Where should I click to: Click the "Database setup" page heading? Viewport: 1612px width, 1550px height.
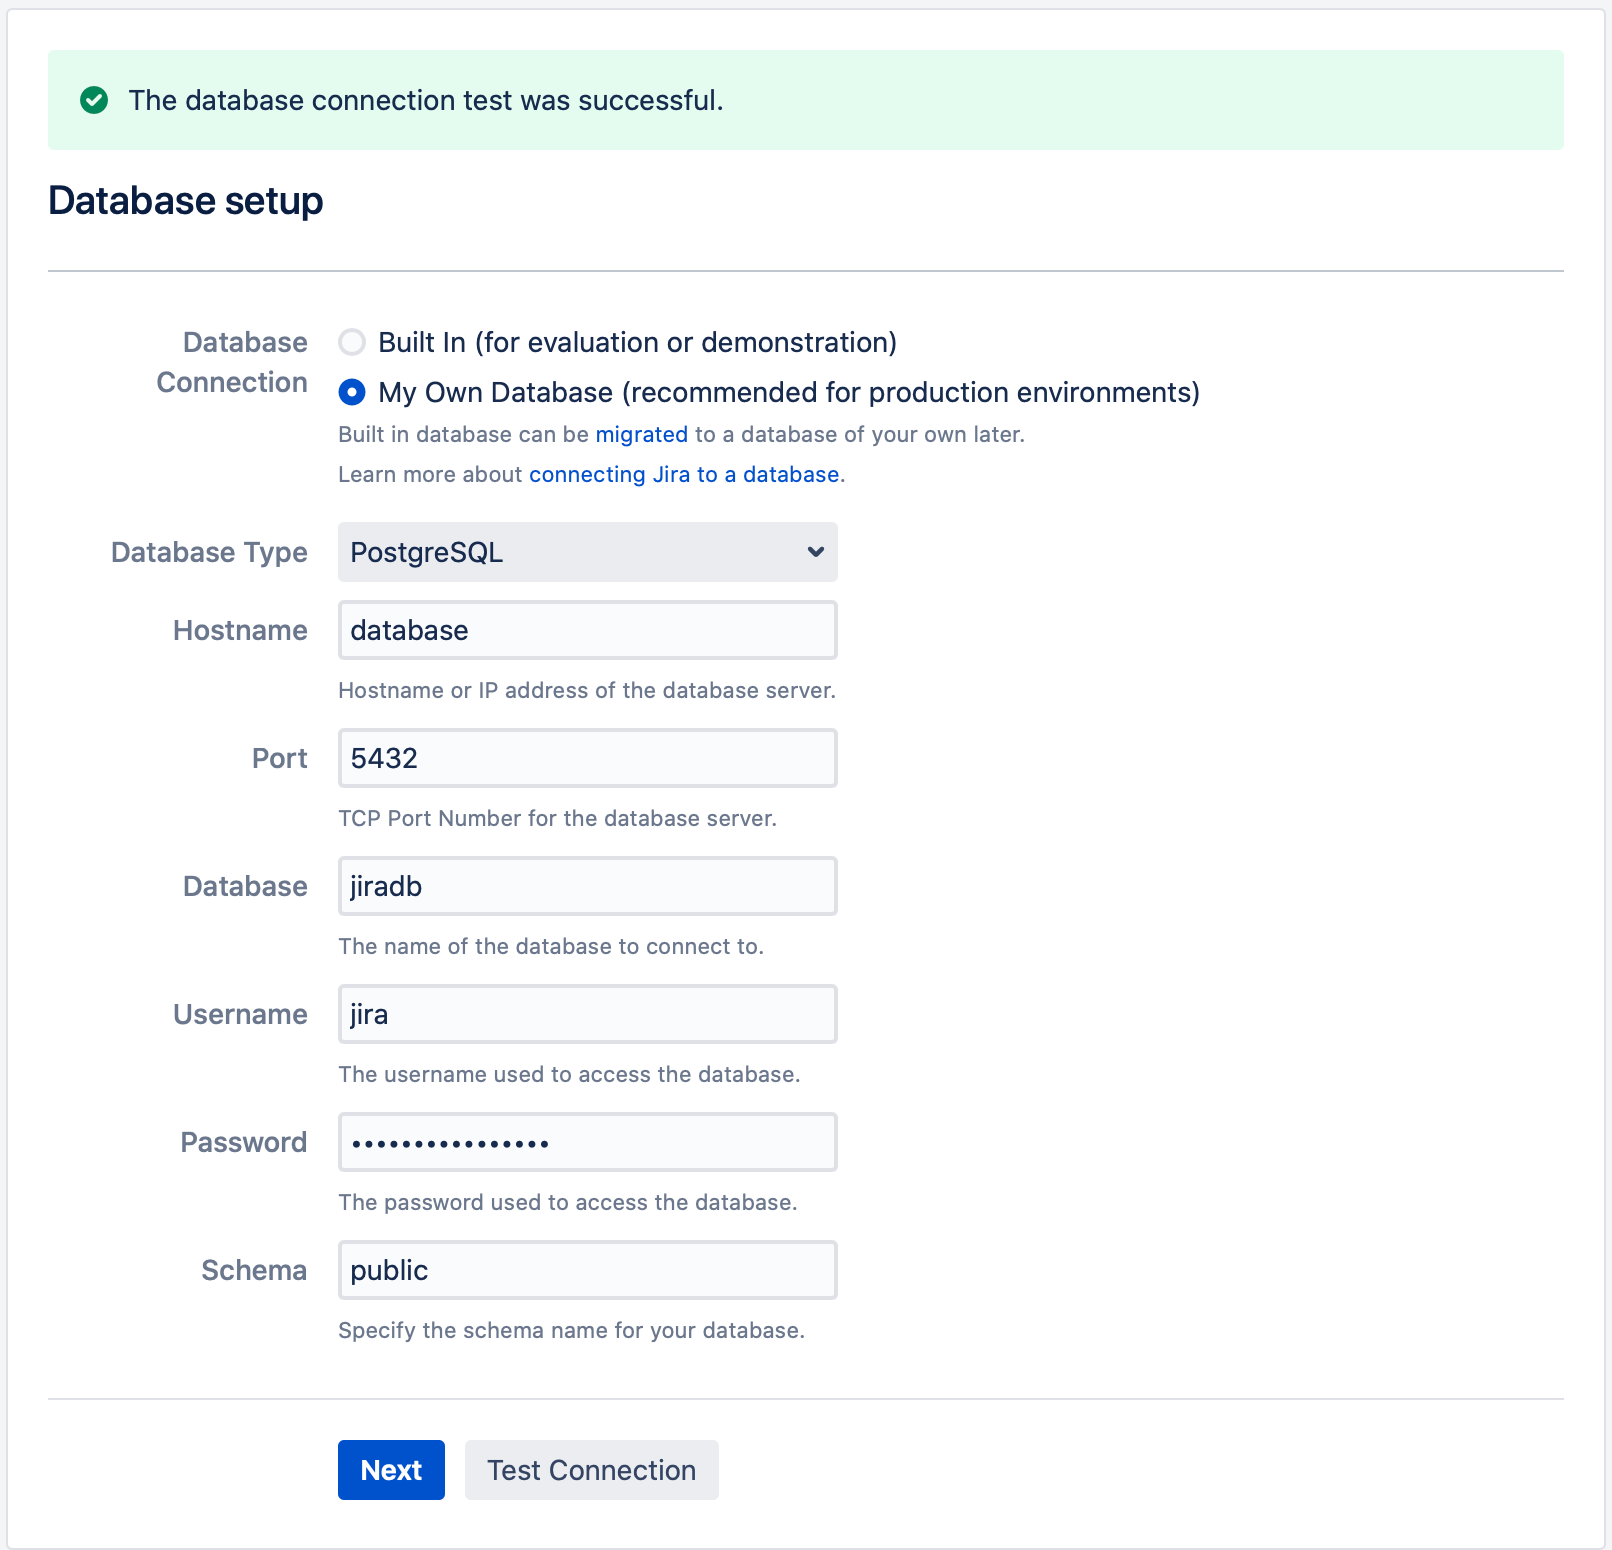(186, 201)
